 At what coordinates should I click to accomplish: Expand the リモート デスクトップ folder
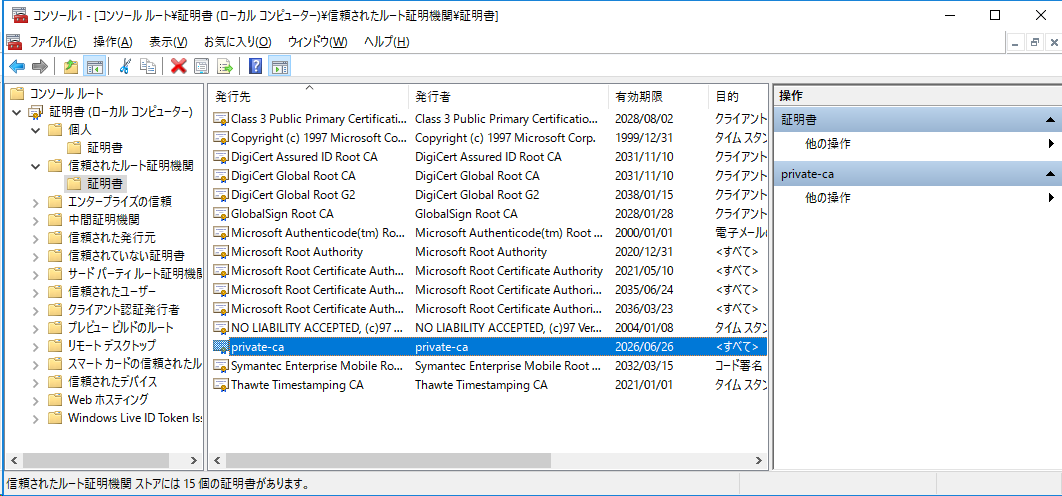(x=36, y=346)
